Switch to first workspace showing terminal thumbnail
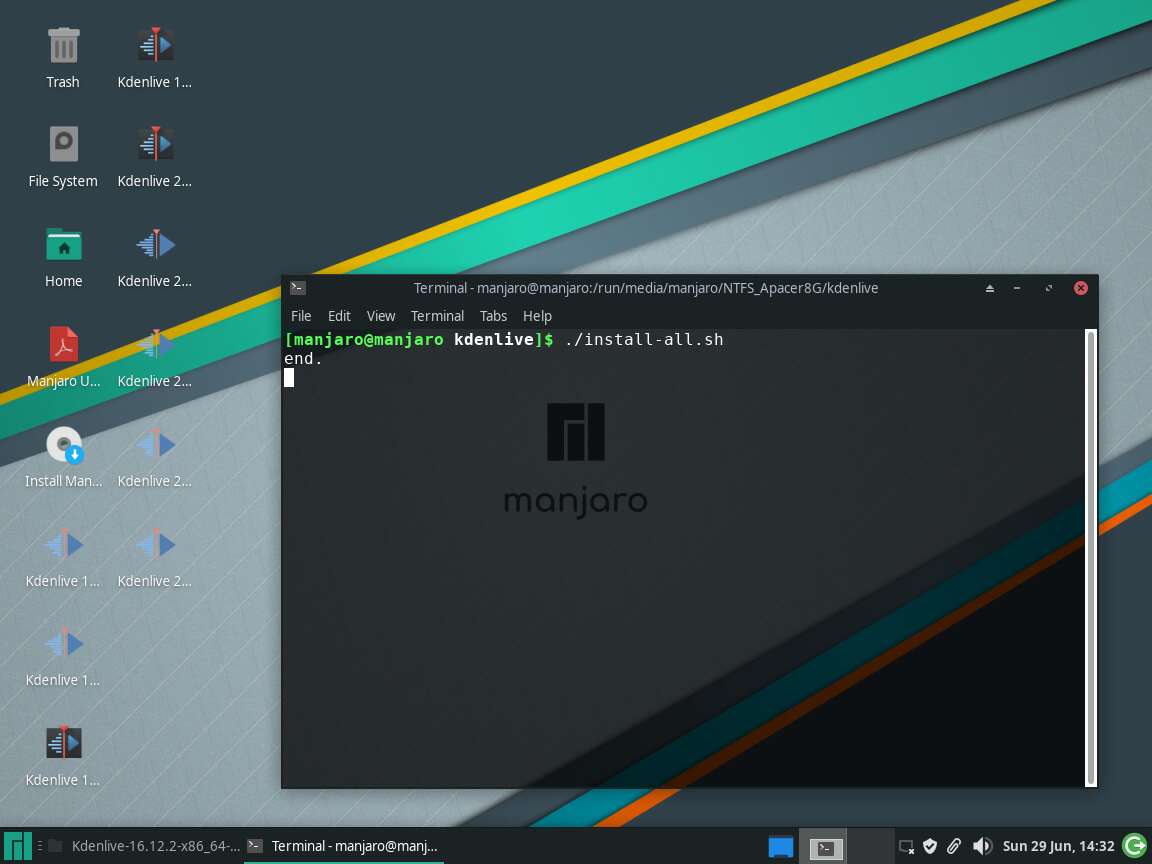 click(823, 846)
